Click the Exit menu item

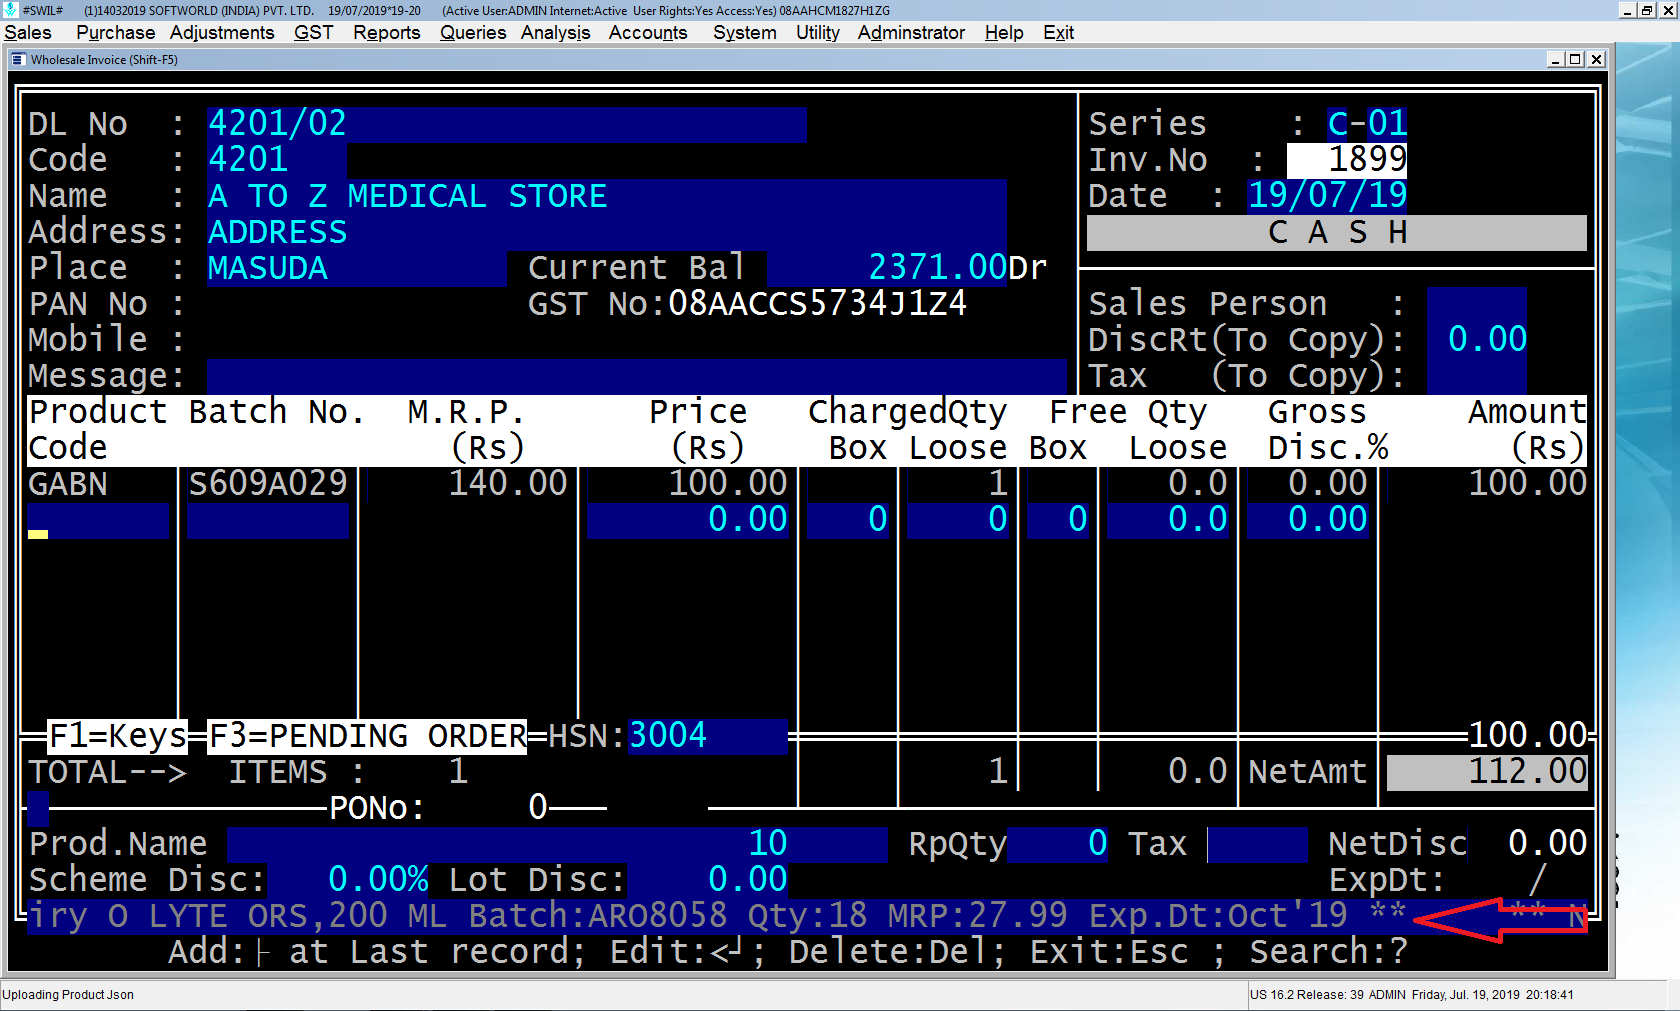1058,33
